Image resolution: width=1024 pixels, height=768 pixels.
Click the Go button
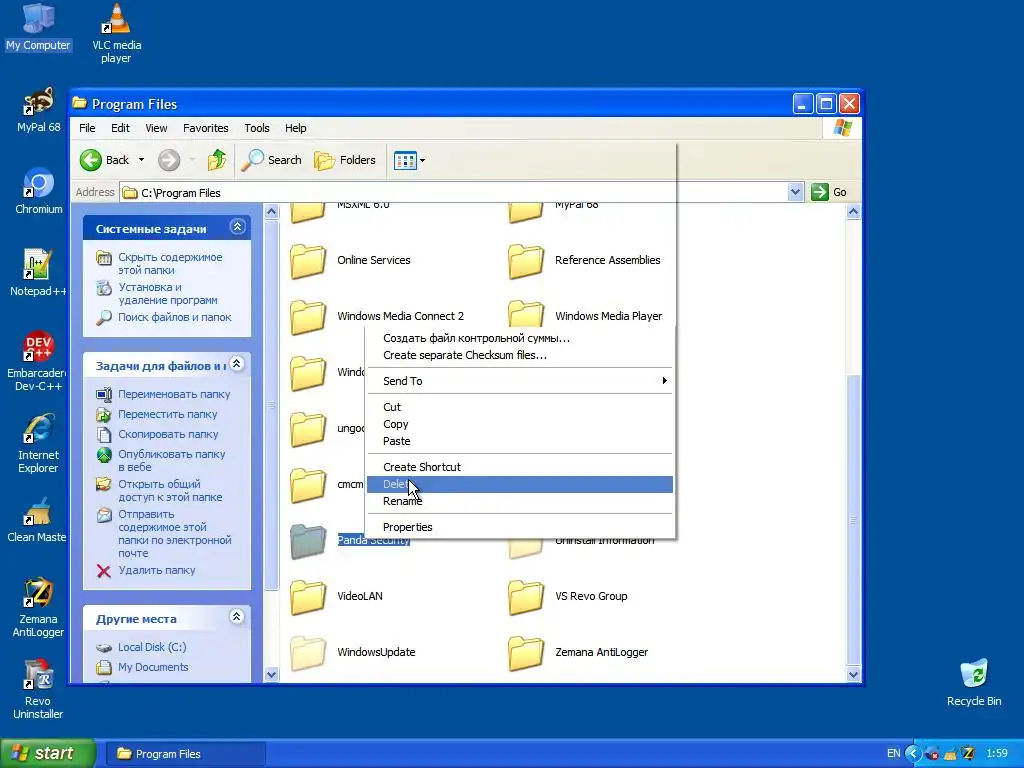pos(829,192)
